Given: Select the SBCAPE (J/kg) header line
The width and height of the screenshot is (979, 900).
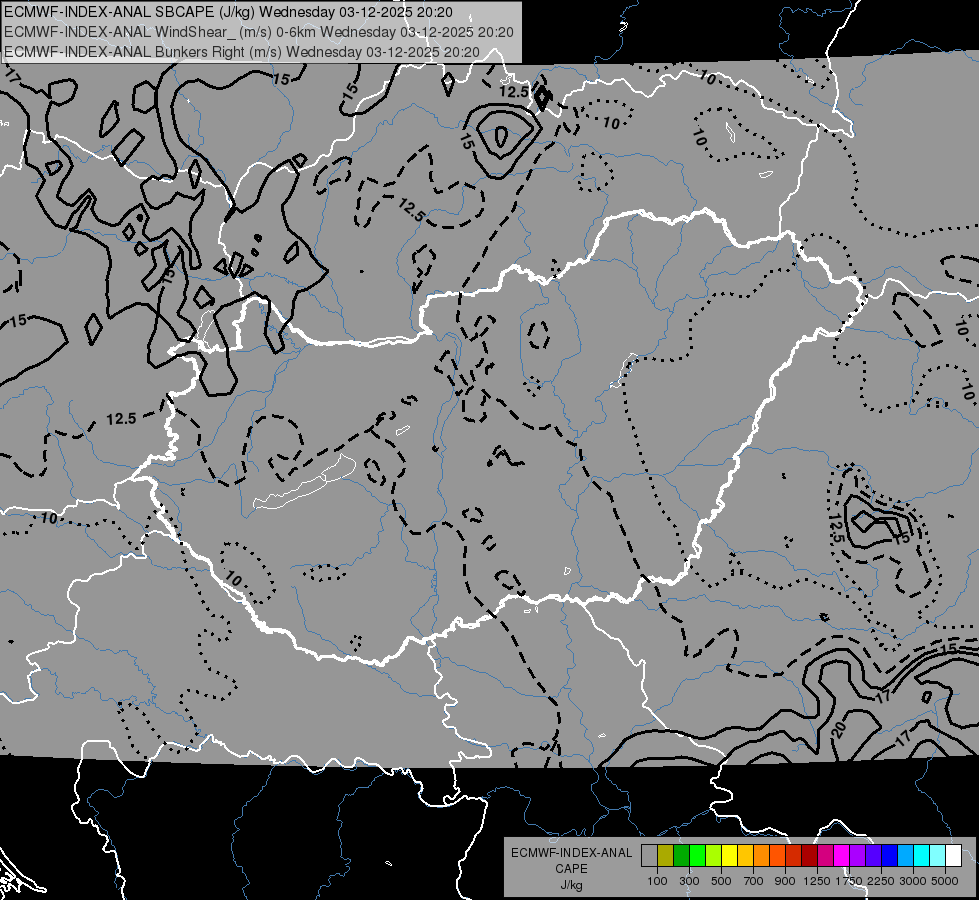Looking at the screenshot, I should point(229,12).
